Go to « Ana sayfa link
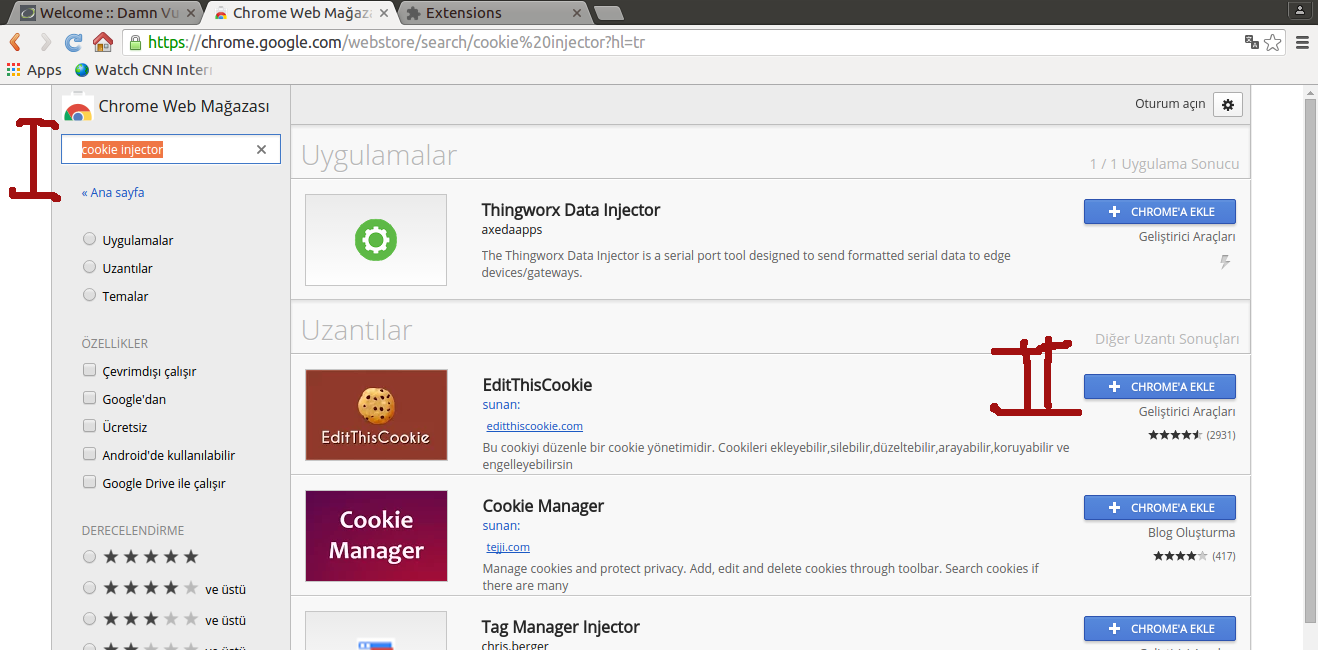1318x650 pixels. pos(113,193)
